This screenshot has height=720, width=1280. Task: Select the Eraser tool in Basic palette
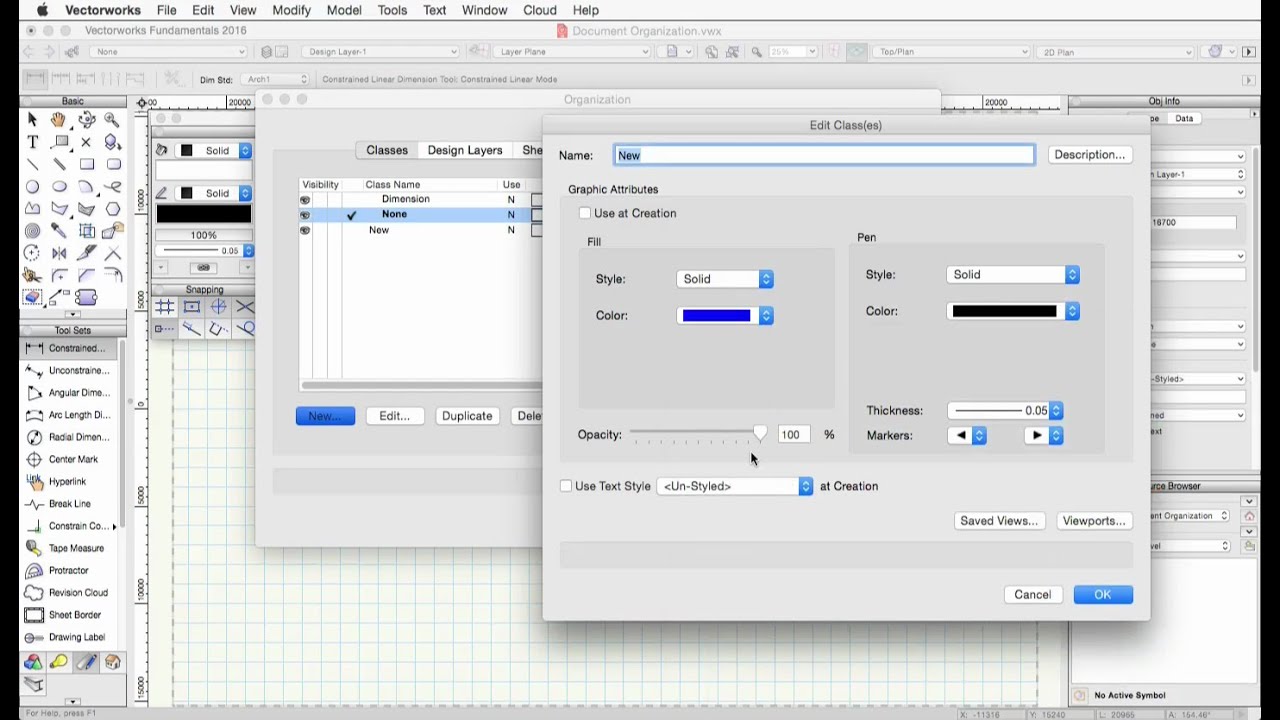(32, 297)
